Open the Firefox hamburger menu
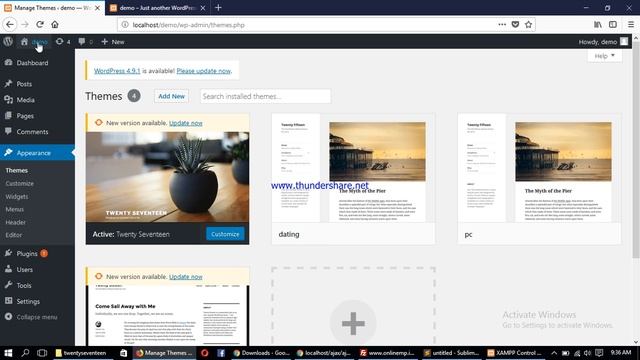Image resolution: width=640 pixels, height=360 pixels. [631, 24]
